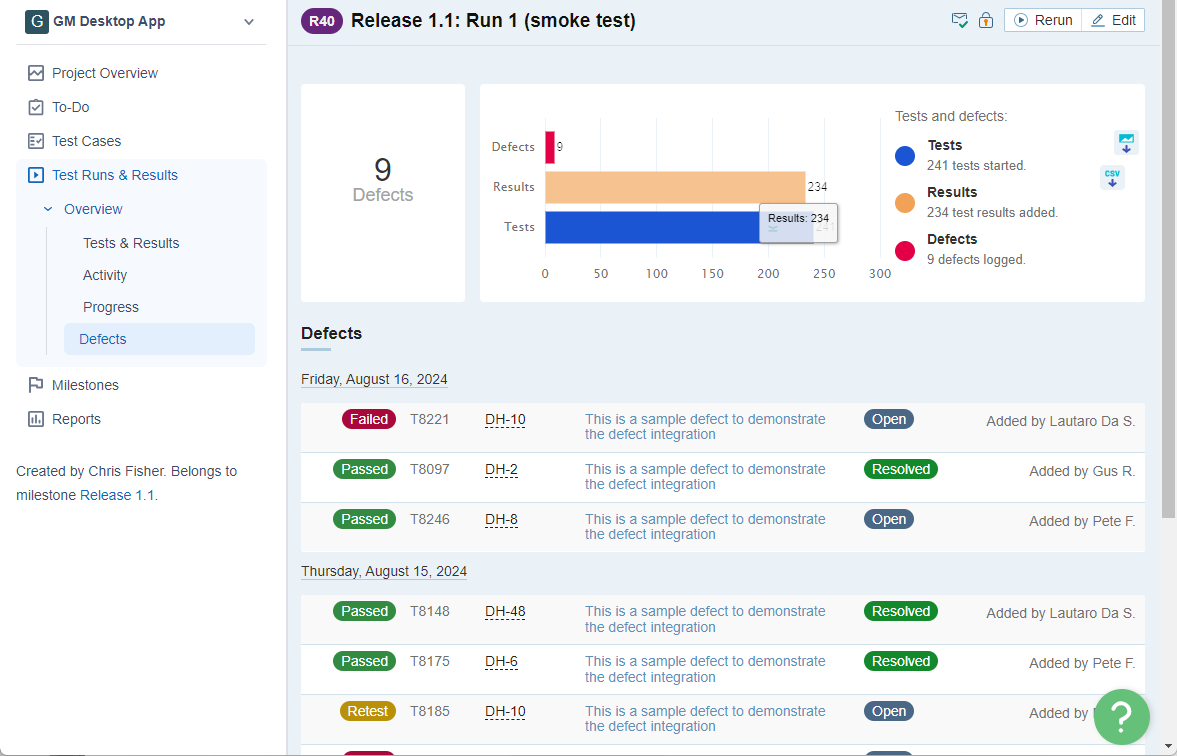Viewport: 1177px width, 756px height.
Task: Click the email subscription icon in header
Action: (959, 20)
